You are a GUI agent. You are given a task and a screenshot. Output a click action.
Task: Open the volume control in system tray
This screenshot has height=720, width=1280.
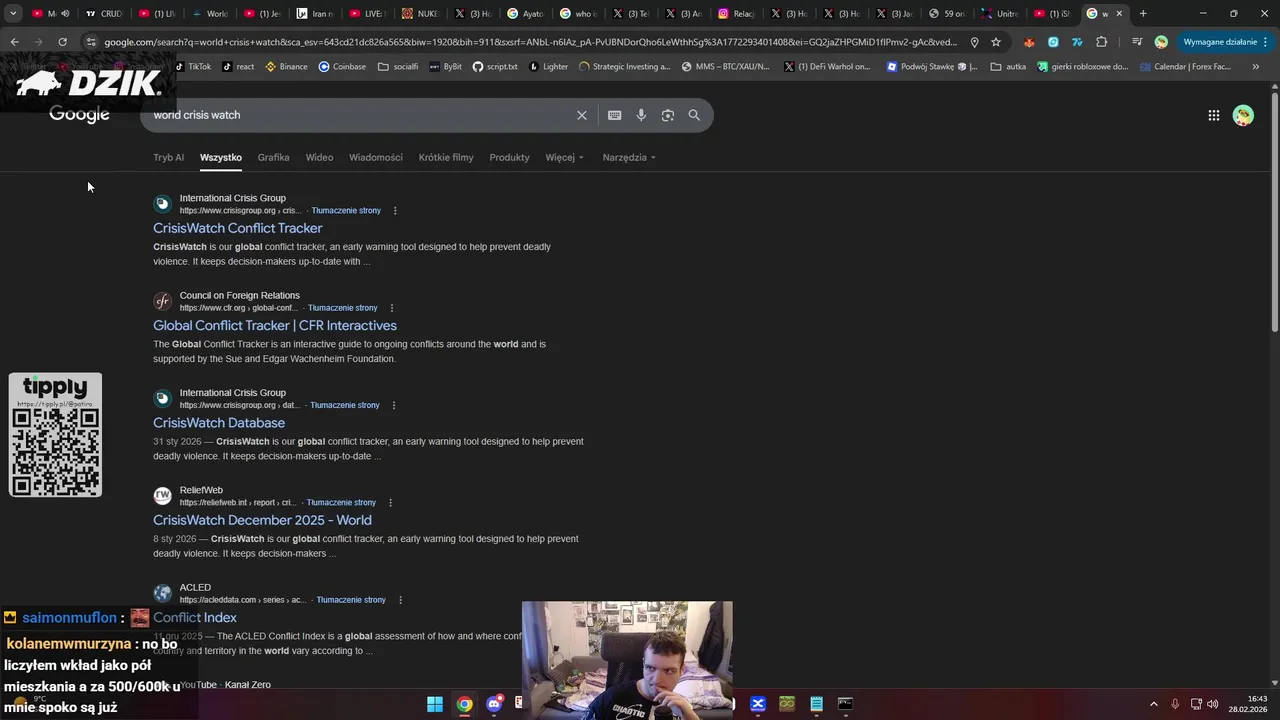click(x=1213, y=704)
